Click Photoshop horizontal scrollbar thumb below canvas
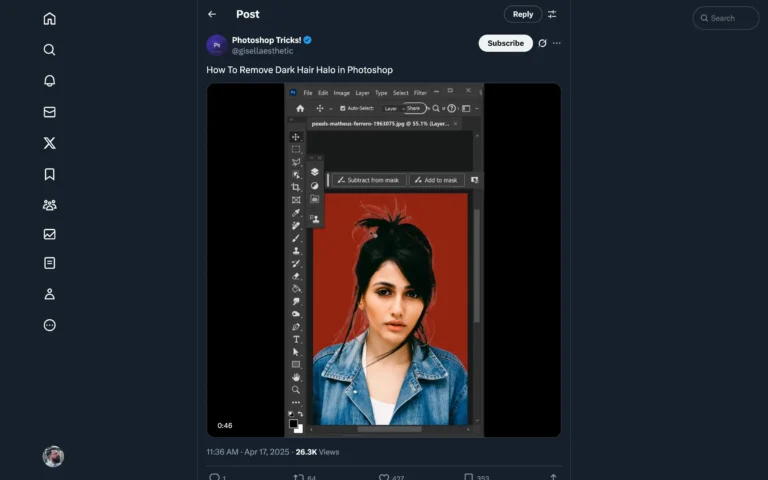Screen dimensions: 768x480 389,429
